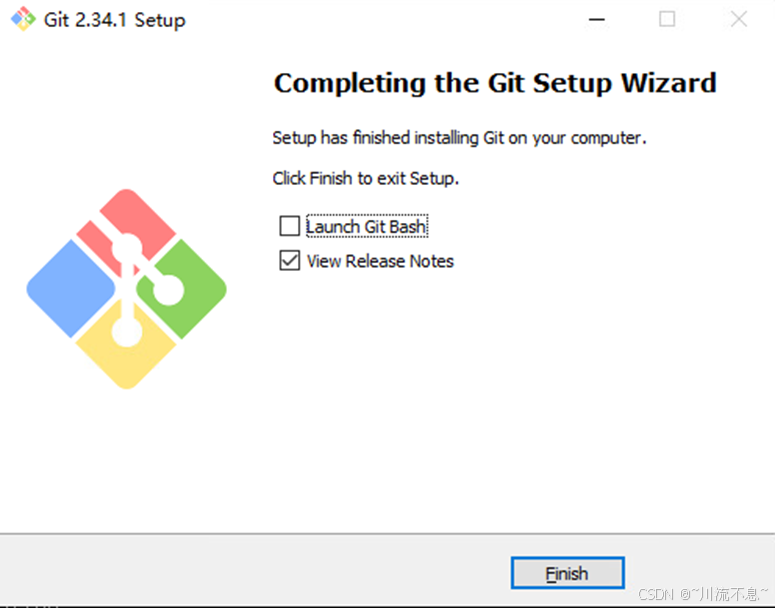This screenshot has height=608, width=775.
Task: Click the Git icon in the title bar
Action: 23,19
